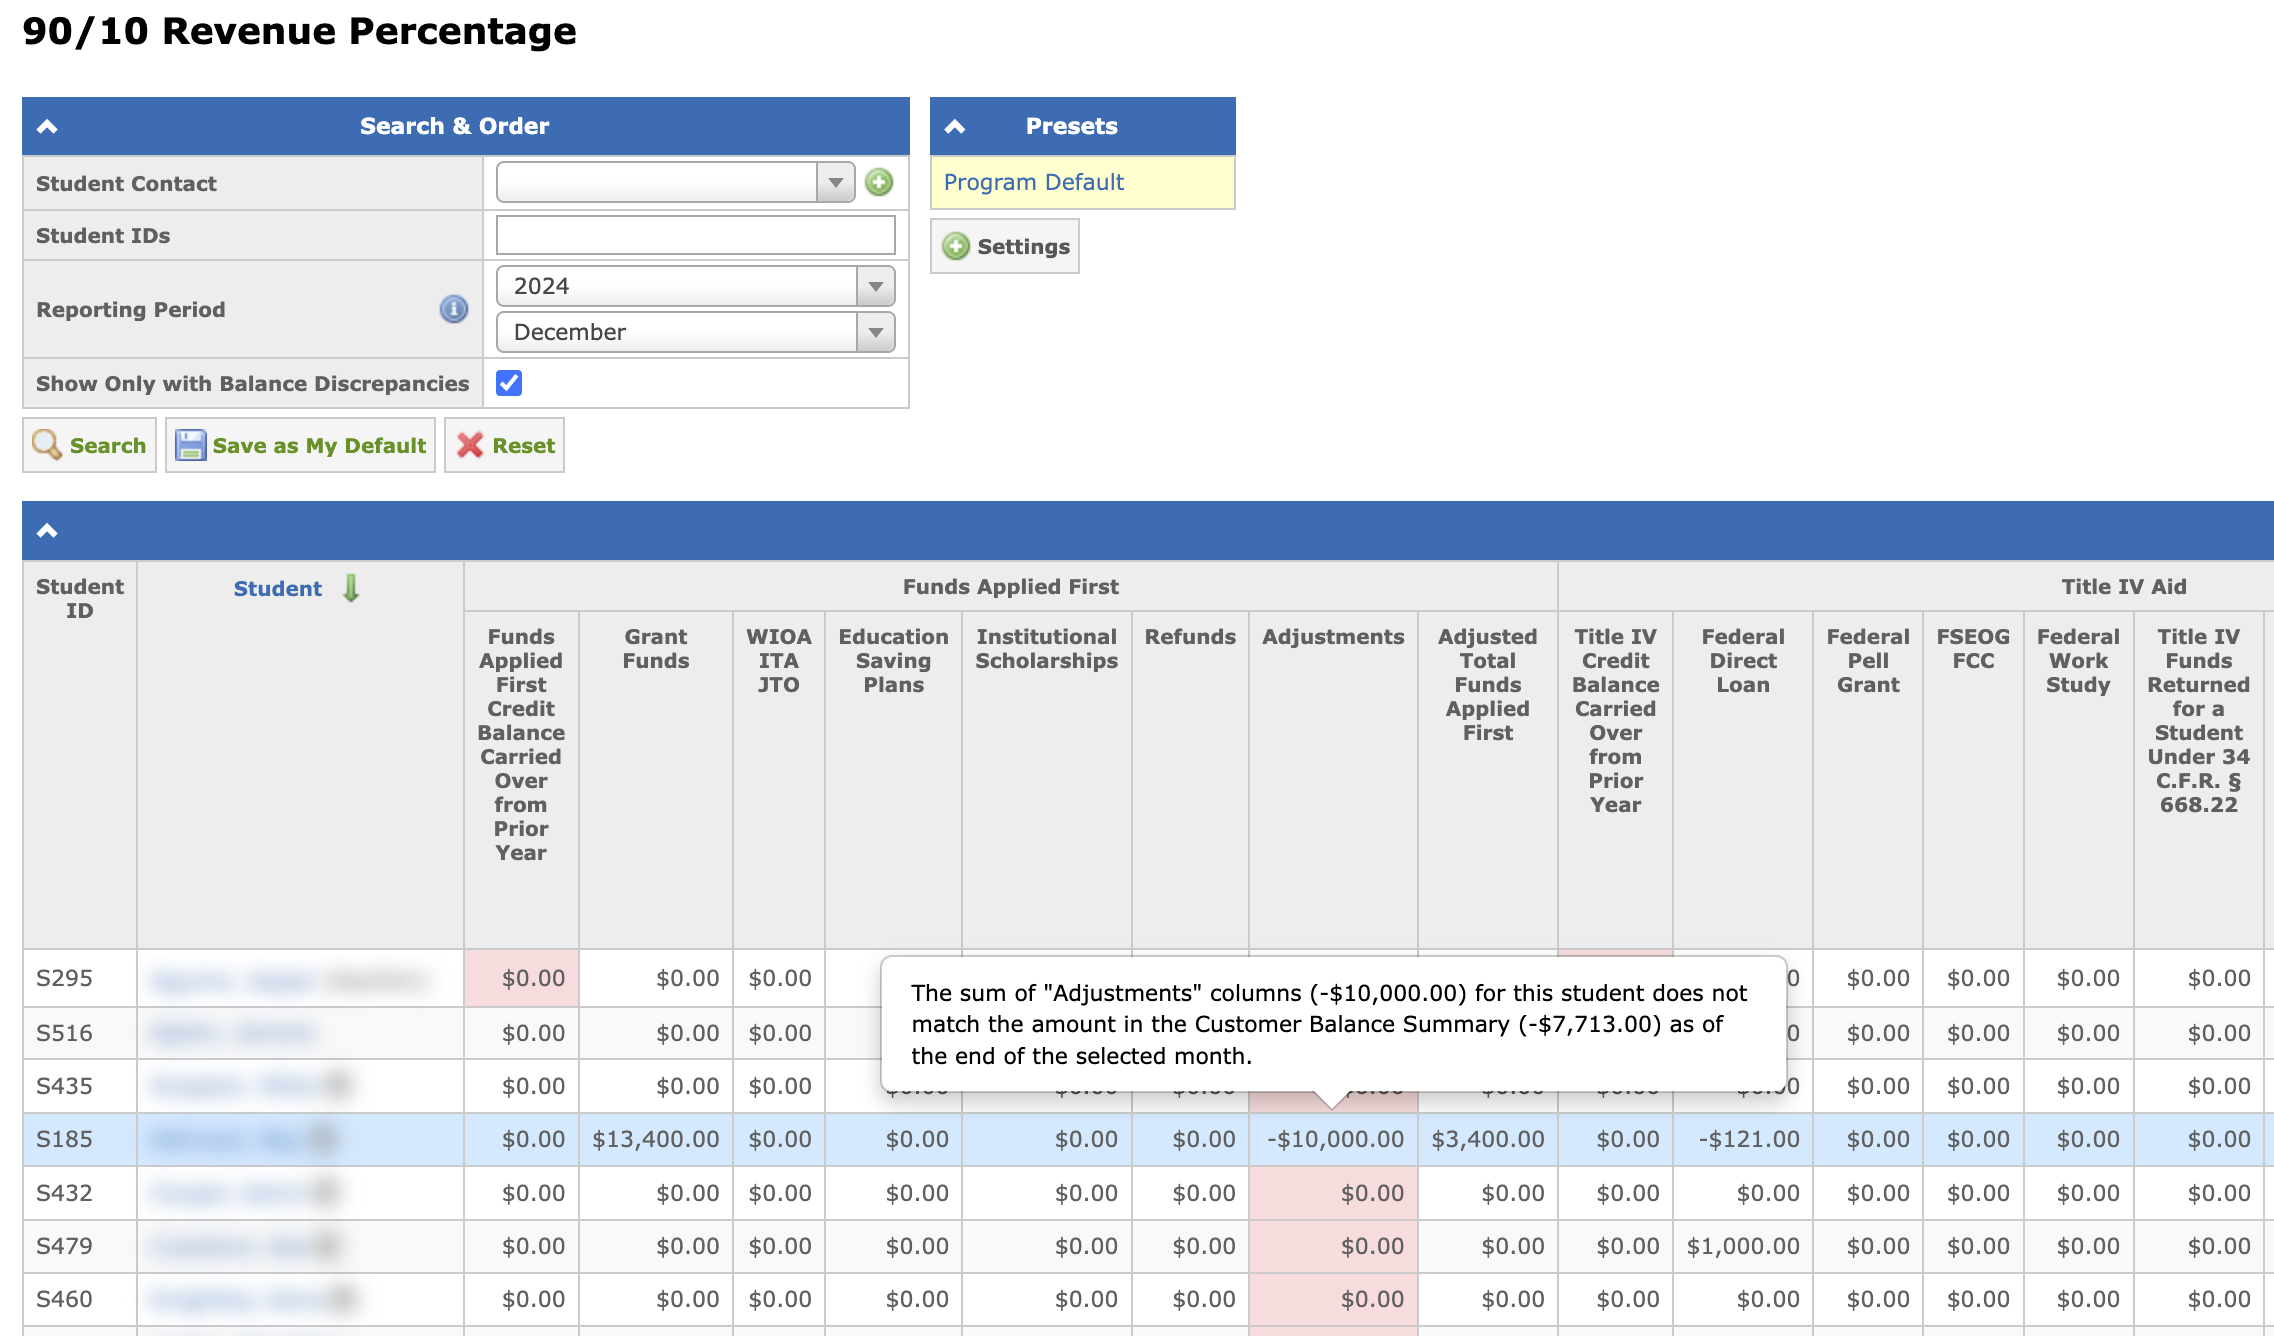Click the green sort arrow beside Student
Viewport: 2274px width, 1336px height.
351,588
